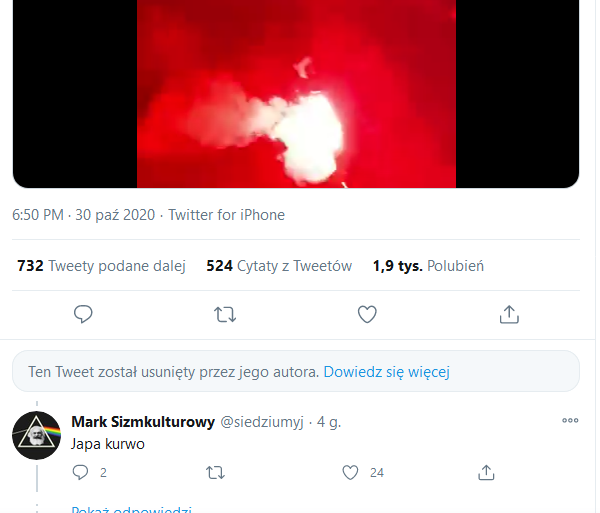Retweet Mark Sizmkulturowy's reply
600x513 pixels.
point(216,472)
